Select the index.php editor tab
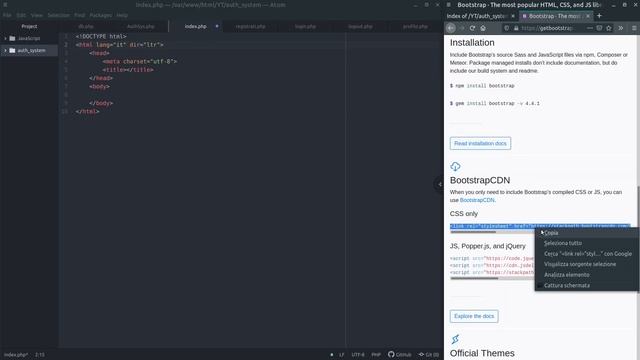Screen dimensions: 640x360 196,26
